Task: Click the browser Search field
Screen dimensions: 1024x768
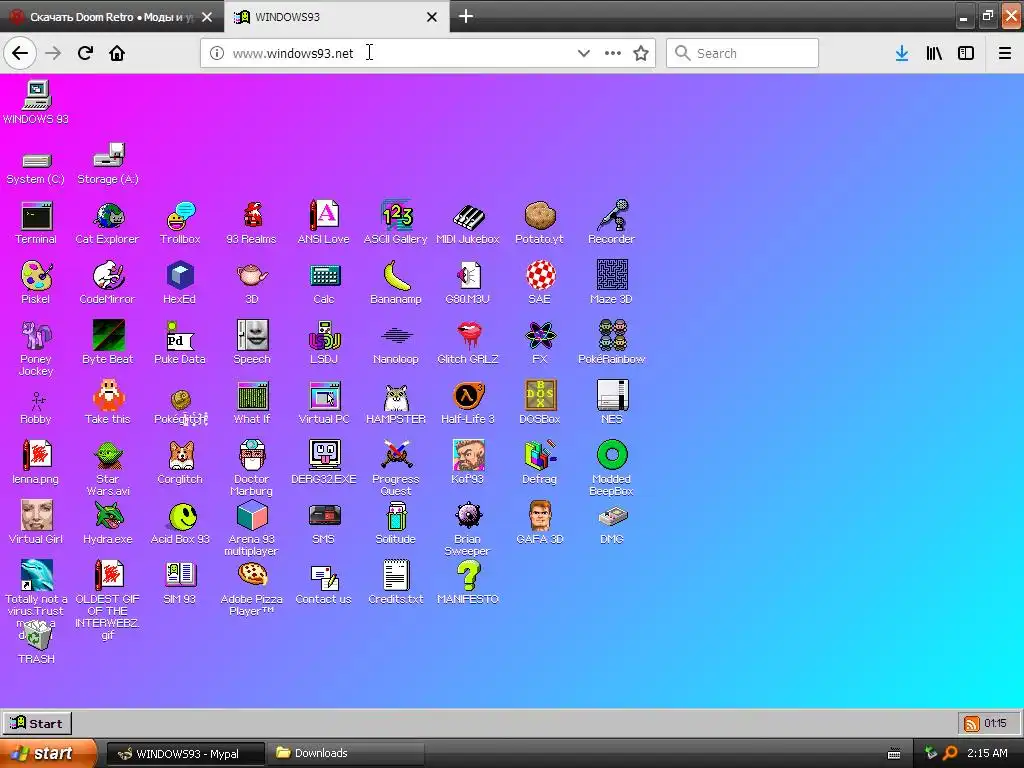Action: tap(743, 54)
